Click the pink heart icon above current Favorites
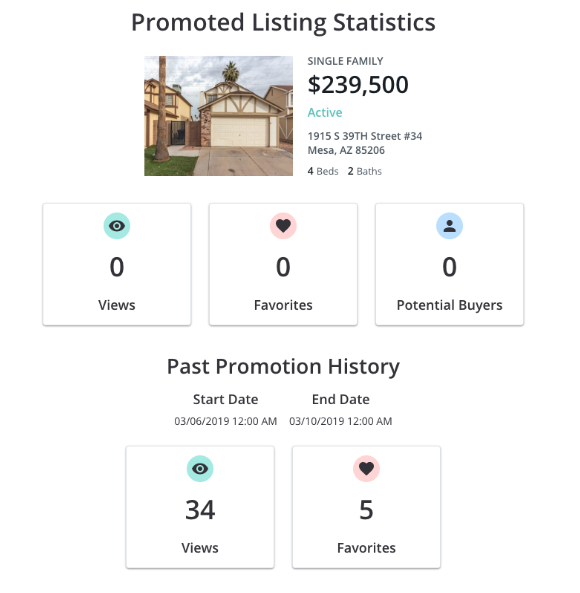580x593 pixels. (x=283, y=226)
